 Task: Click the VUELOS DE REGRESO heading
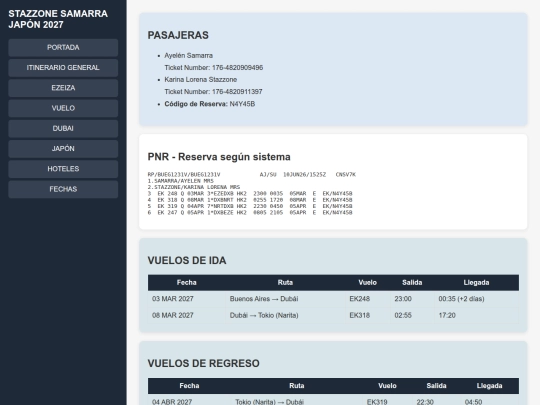pos(203,364)
